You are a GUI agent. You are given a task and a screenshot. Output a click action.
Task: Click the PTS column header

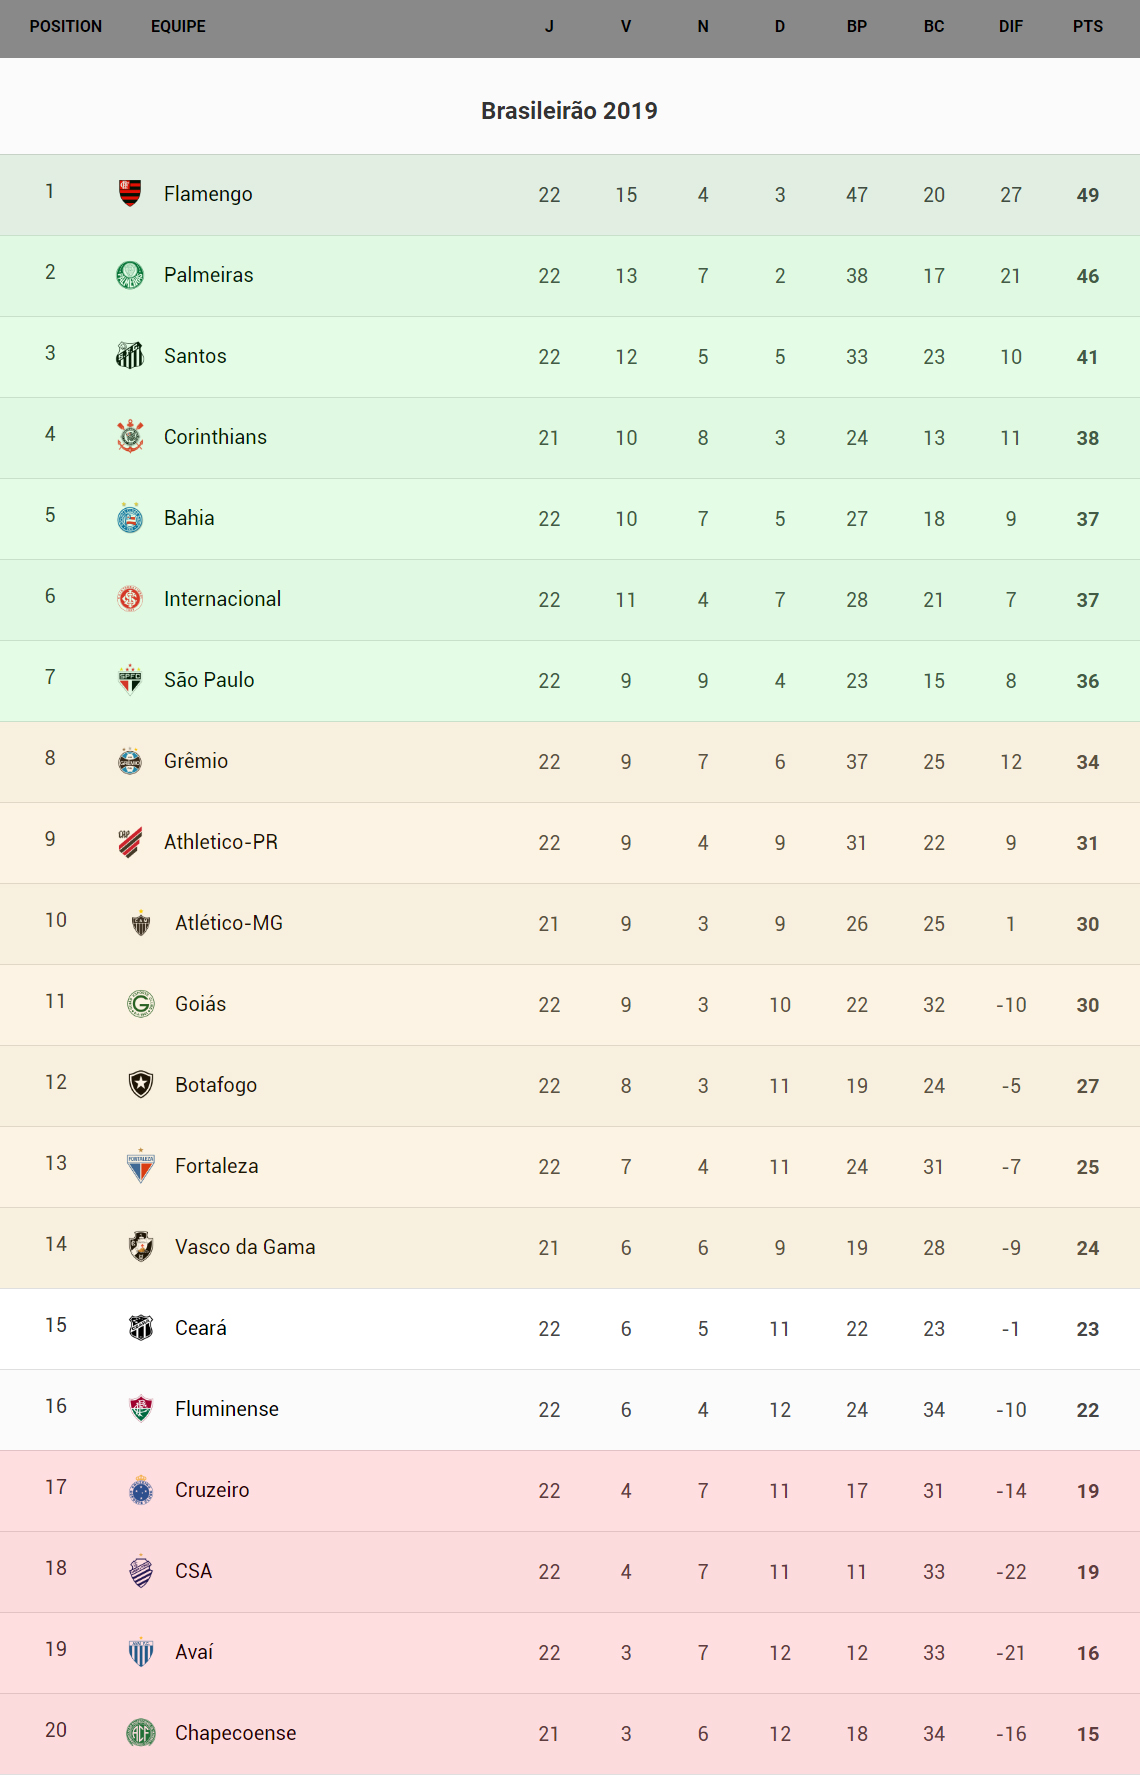point(1088,27)
